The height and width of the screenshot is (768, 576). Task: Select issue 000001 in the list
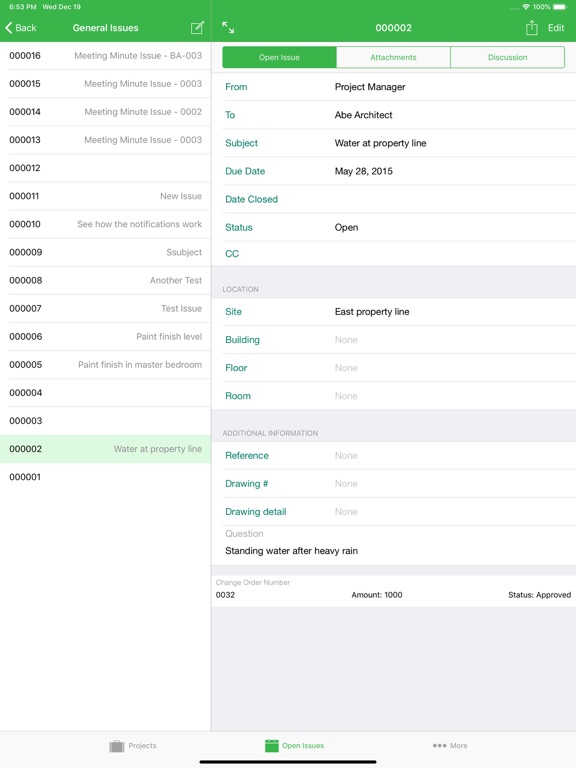click(105, 477)
